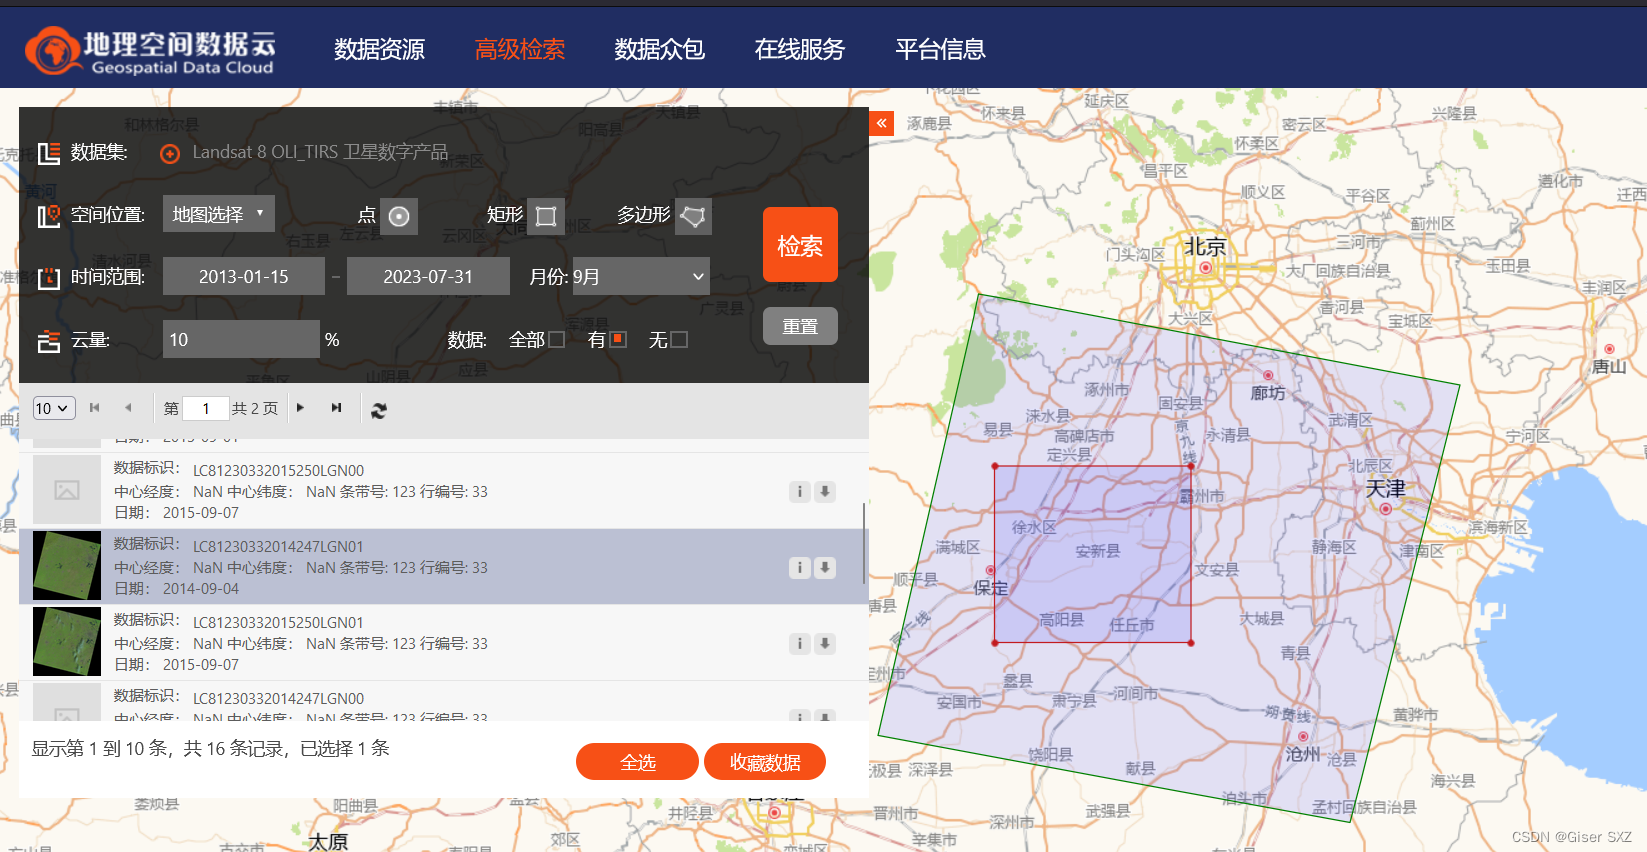Open the 在线服务 menu
Image resolution: width=1647 pixels, height=852 pixels.
pyautogui.click(x=800, y=49)
